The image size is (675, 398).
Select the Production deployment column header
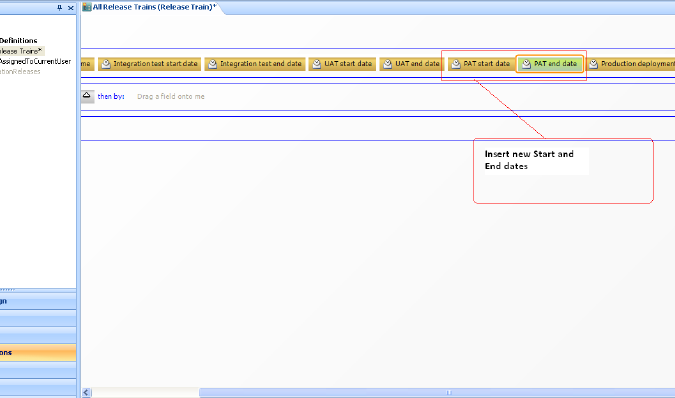(630, 64)
